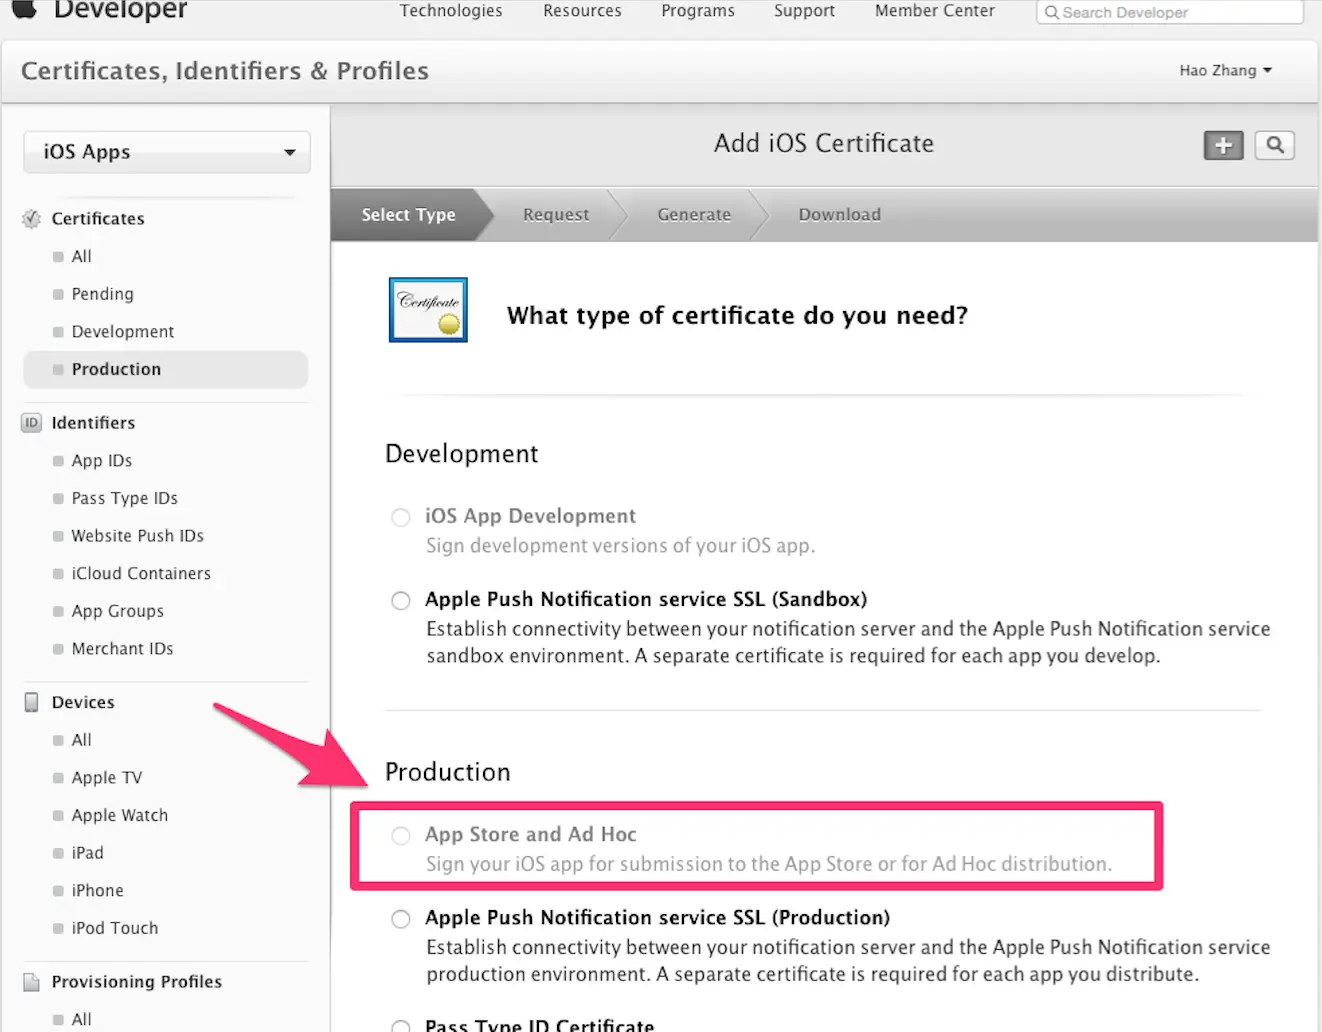Screen dimensions: 1322x1032
Task: Open All under Provisioning Profiles
Action: pyautogui.click(x=81, y=1019)
